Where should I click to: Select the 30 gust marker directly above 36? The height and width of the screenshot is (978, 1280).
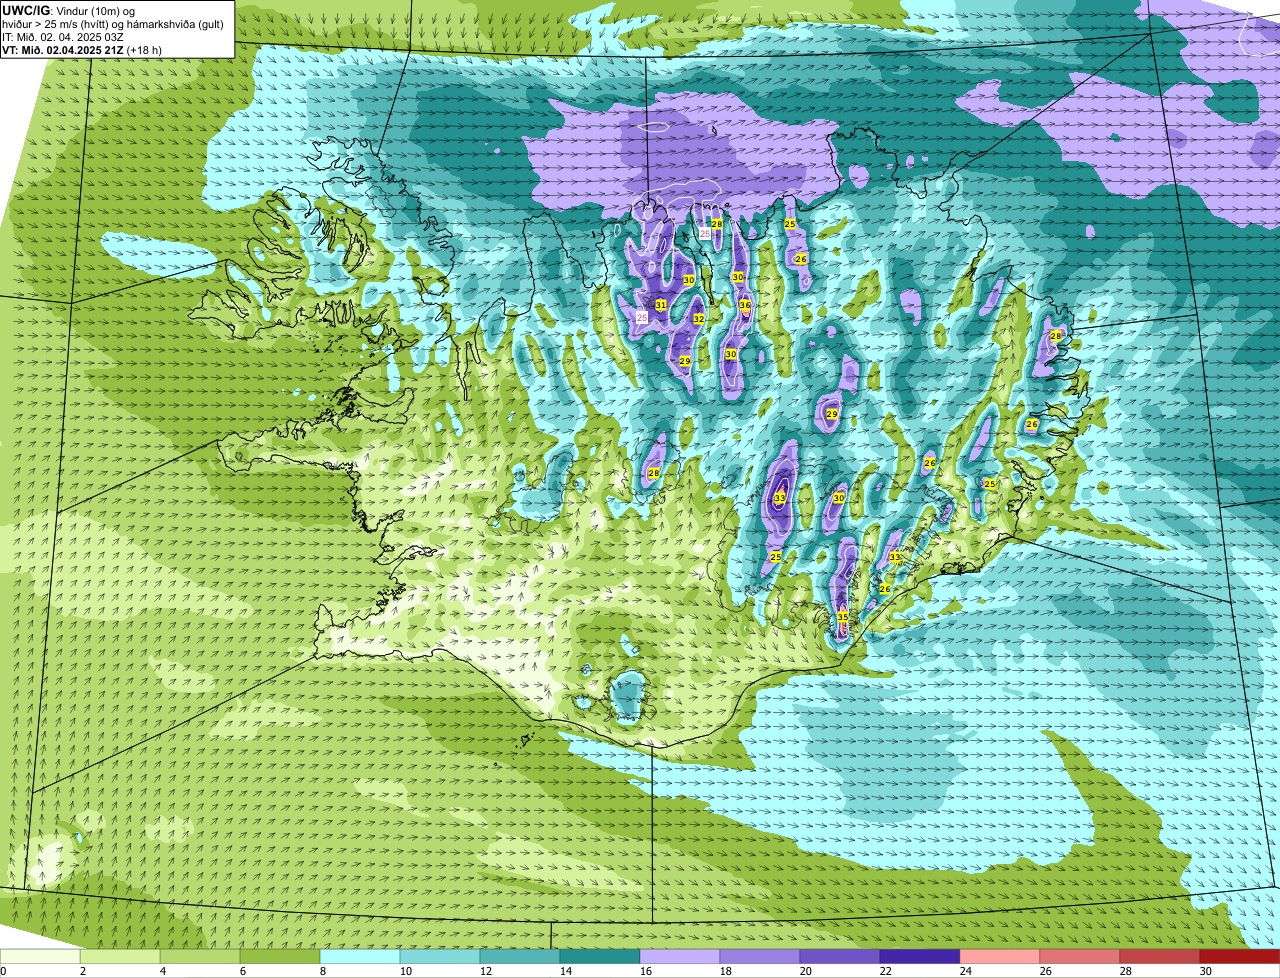737,277
